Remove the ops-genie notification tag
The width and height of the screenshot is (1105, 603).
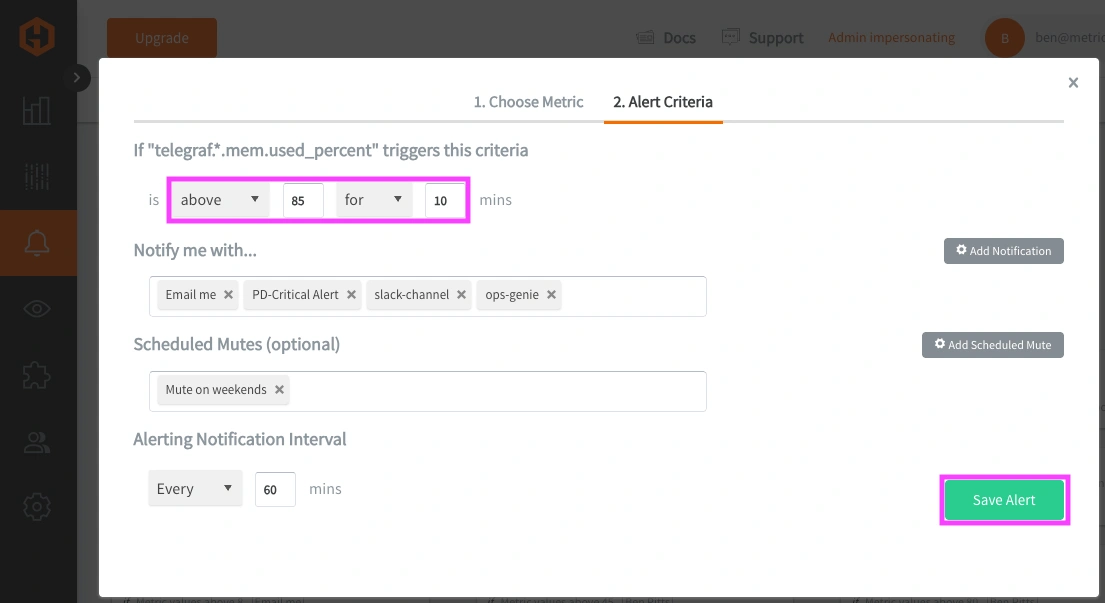coord(551,294)
